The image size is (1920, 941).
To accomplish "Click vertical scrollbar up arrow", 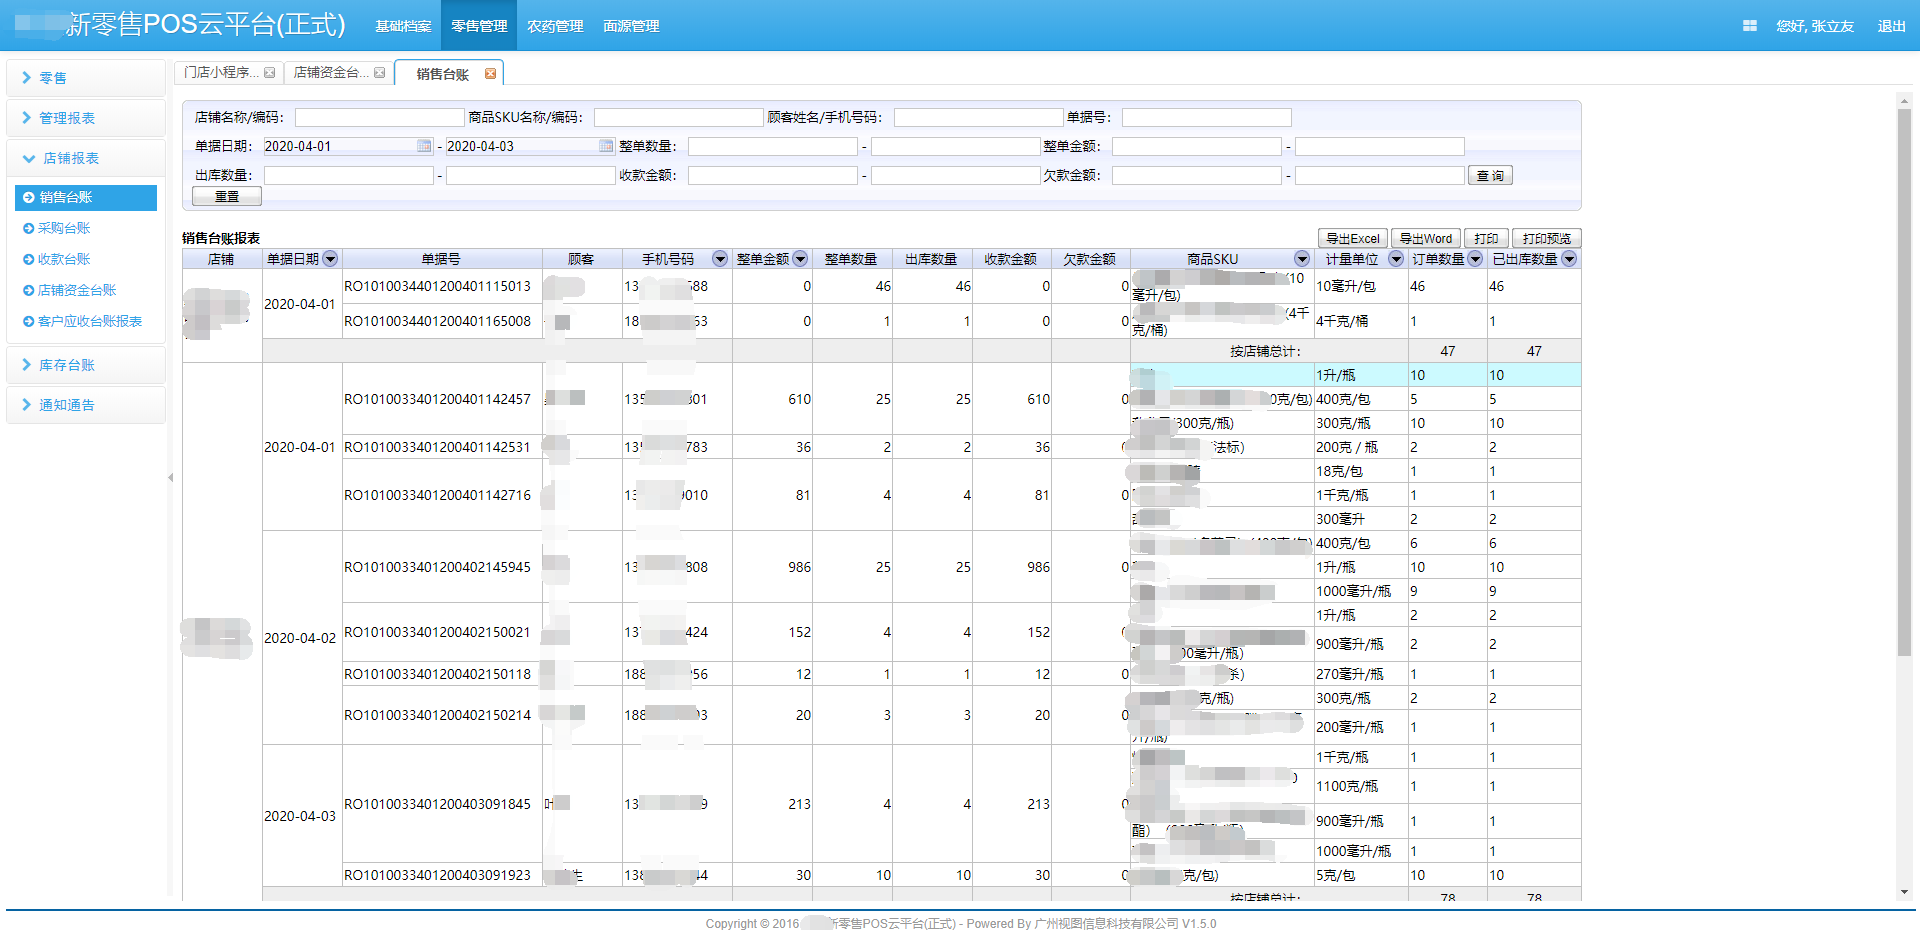I will point(1904,99).
